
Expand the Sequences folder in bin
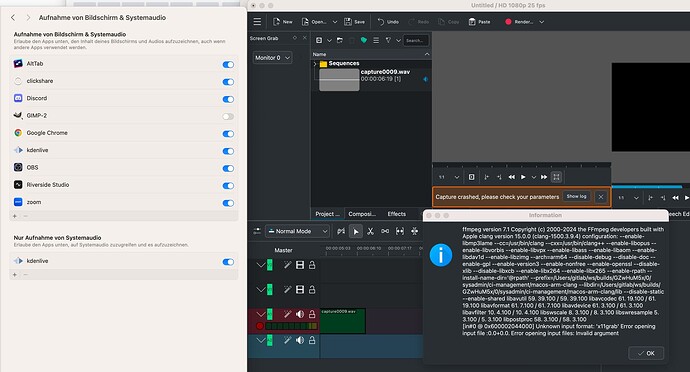point(315,64)
